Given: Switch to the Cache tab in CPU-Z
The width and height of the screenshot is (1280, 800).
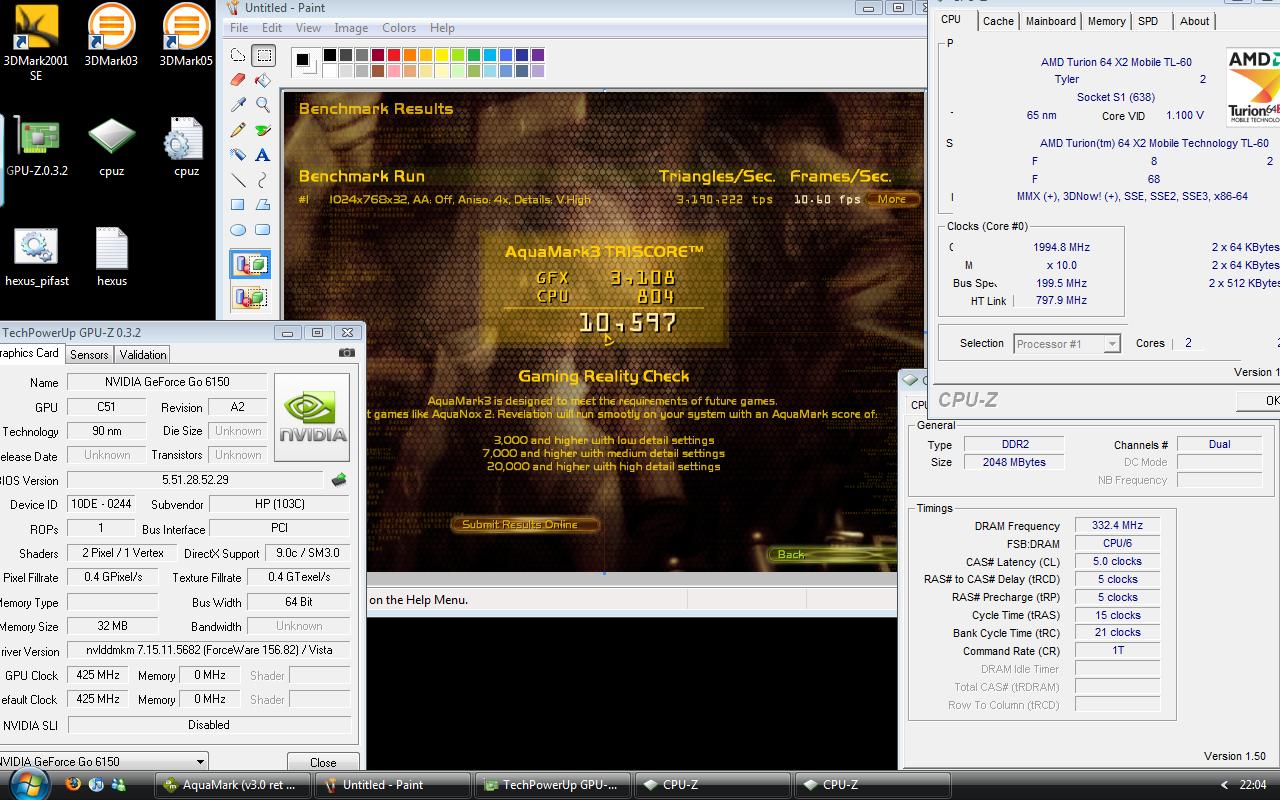Looking at the screenshot, I should [x=998, y=21].
